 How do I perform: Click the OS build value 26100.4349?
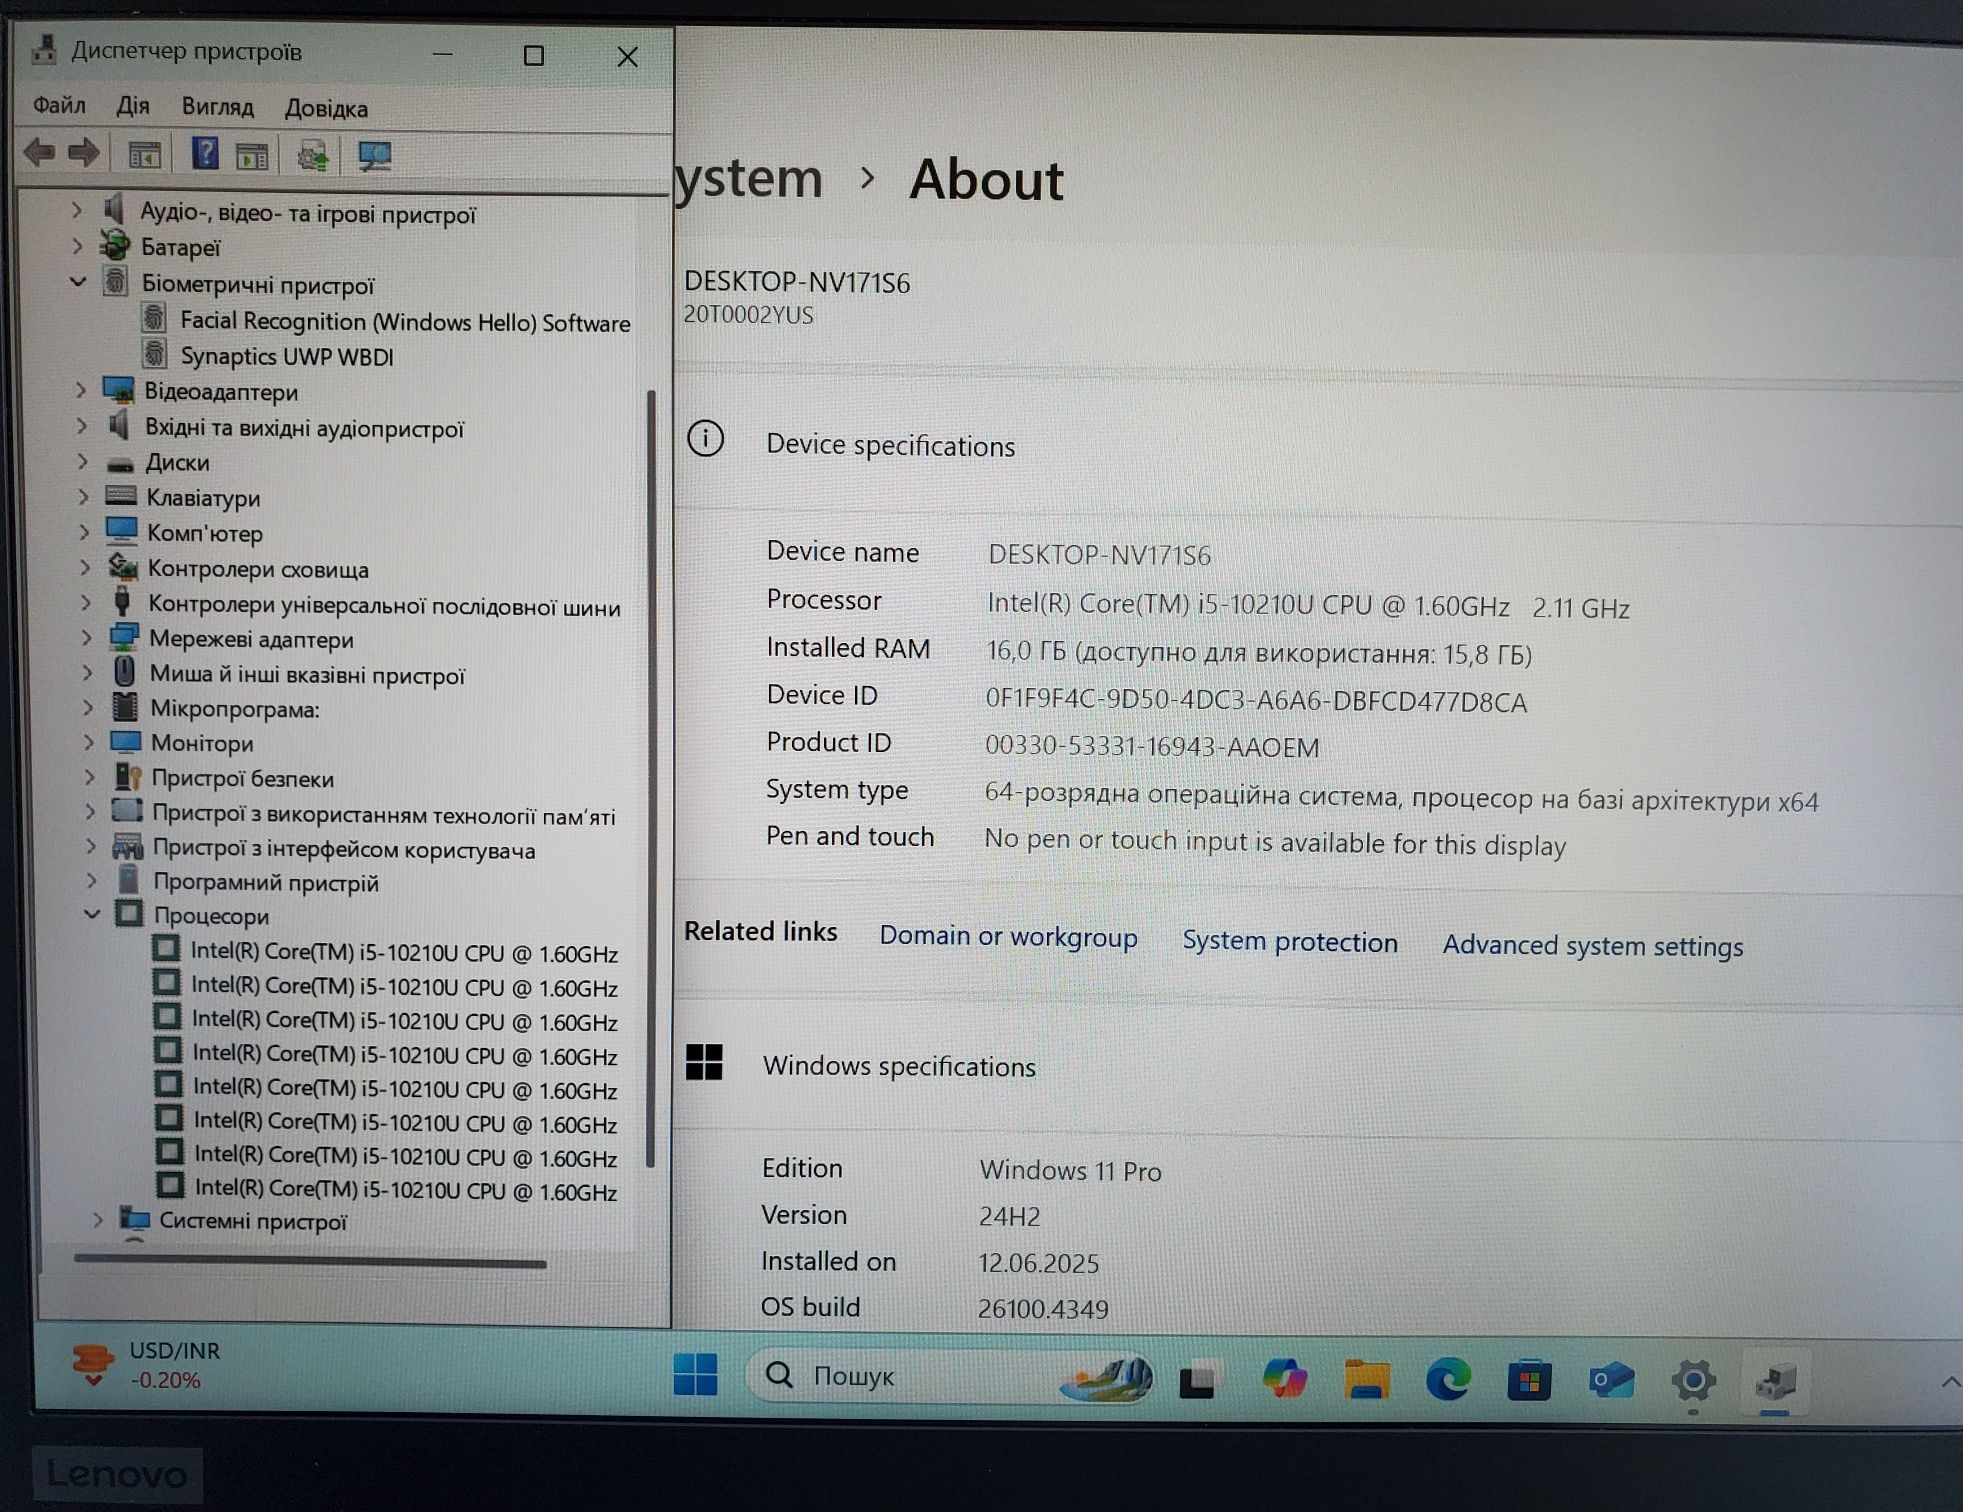(1043, 1308)
